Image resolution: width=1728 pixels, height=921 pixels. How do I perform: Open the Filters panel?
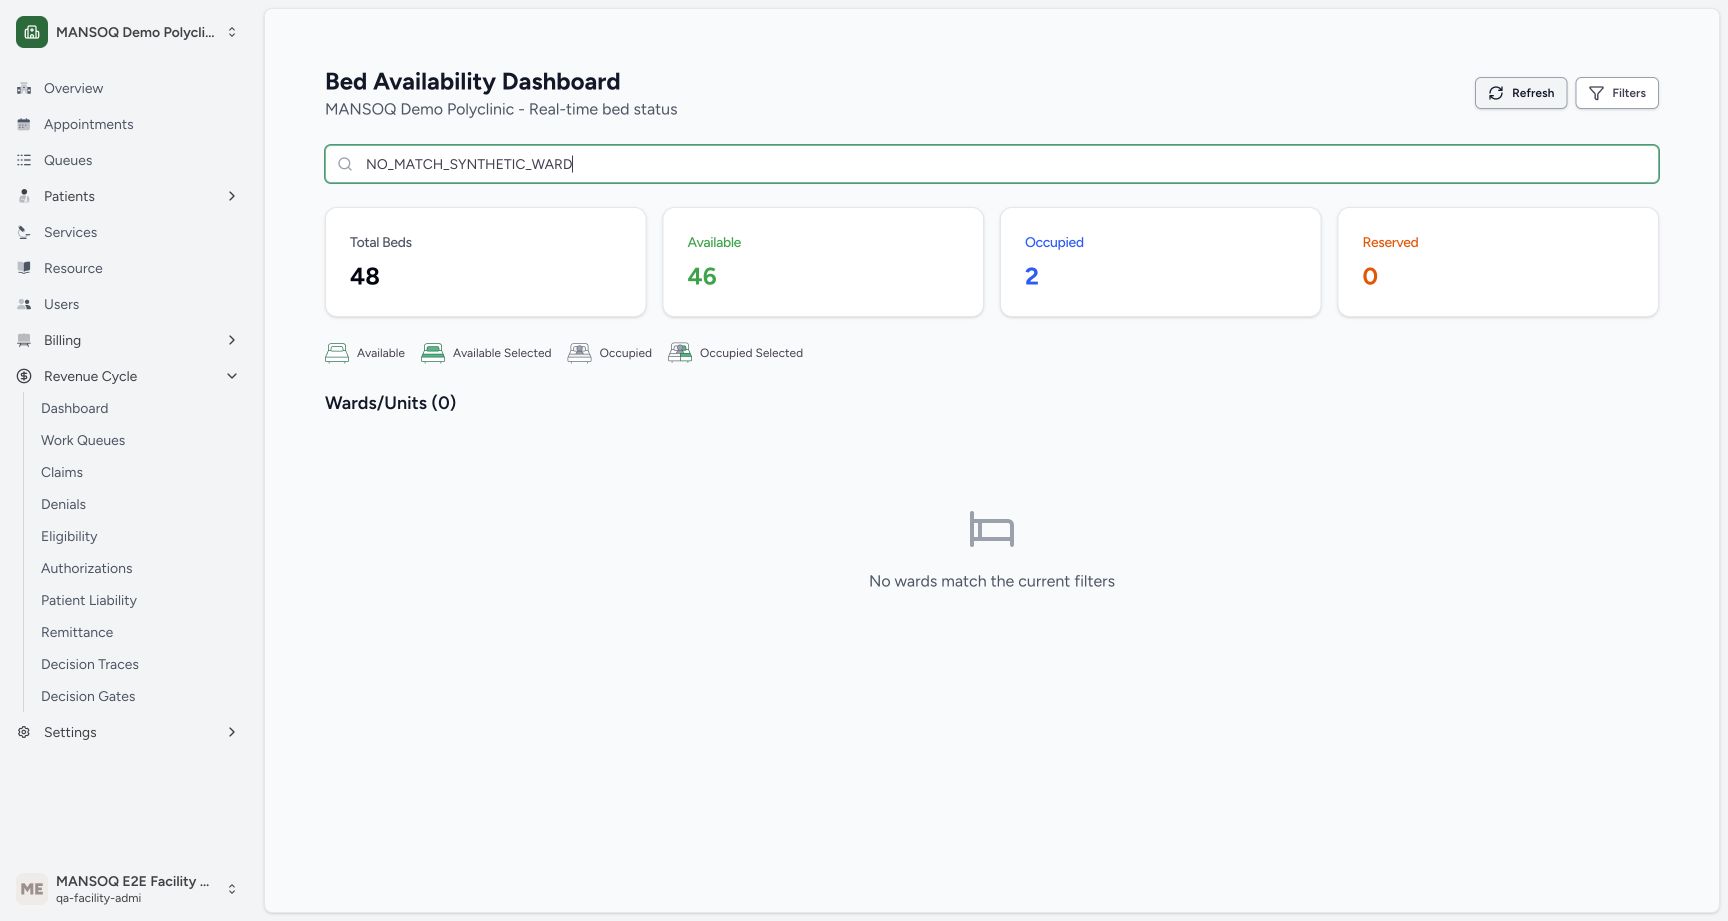point(1617,93)
